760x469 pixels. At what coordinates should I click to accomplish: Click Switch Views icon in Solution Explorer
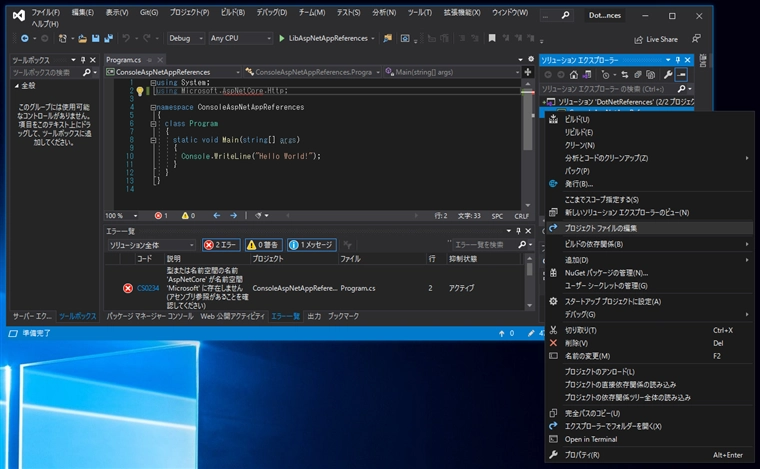[586, 75]
